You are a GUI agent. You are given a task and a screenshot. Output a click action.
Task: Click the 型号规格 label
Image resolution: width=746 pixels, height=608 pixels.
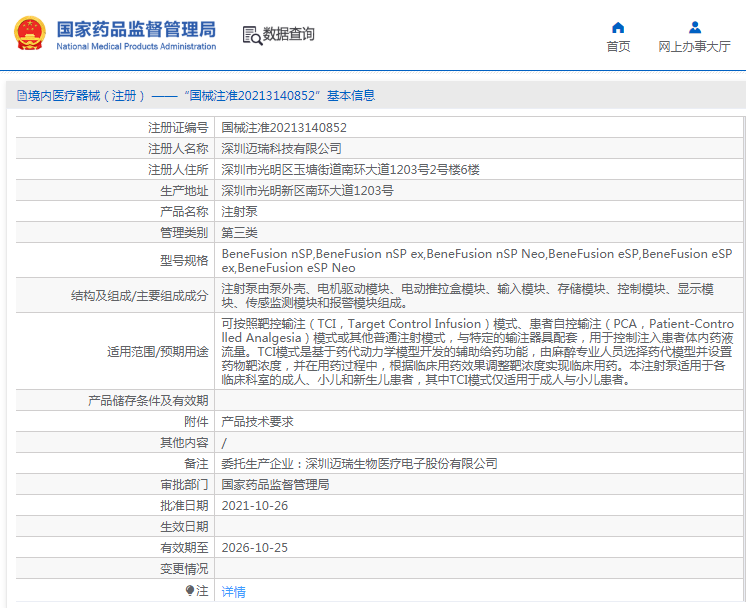(184, 261)
